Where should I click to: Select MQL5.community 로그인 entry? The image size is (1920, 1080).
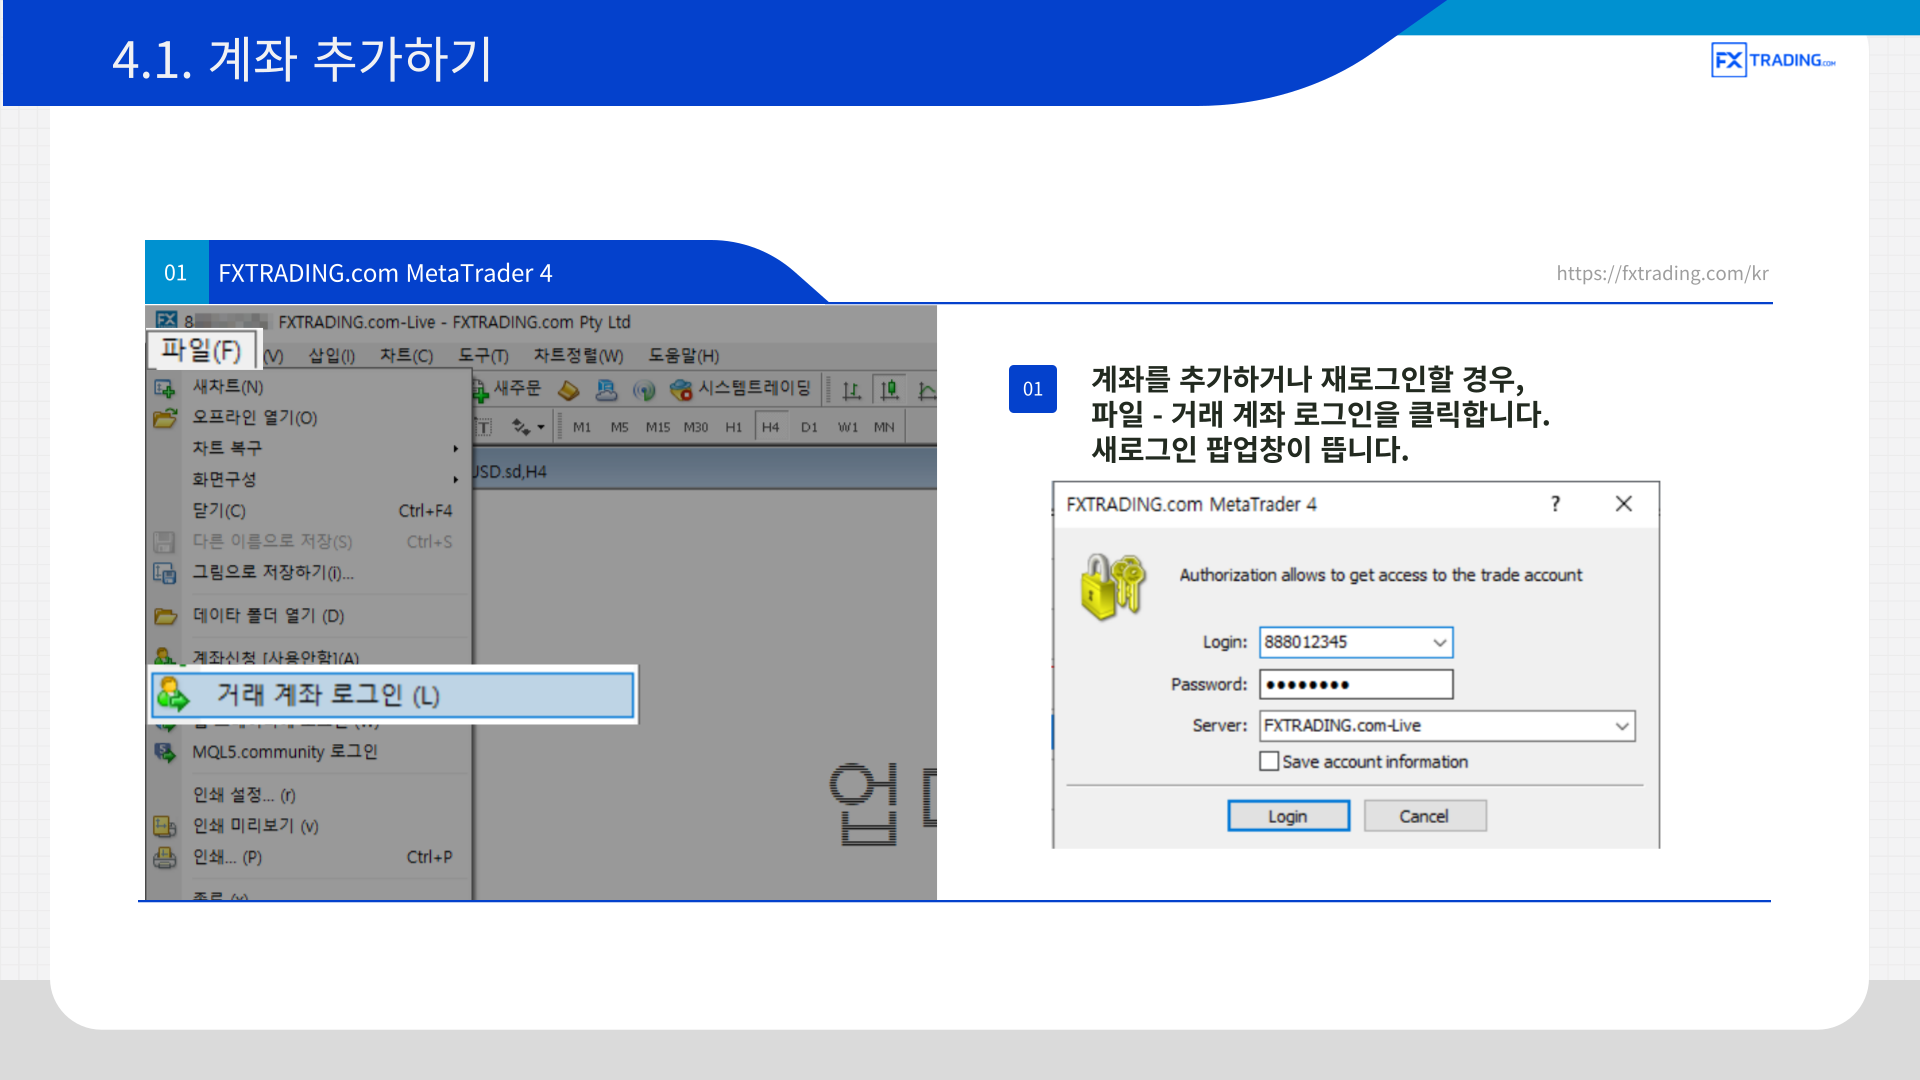(309, 752)
